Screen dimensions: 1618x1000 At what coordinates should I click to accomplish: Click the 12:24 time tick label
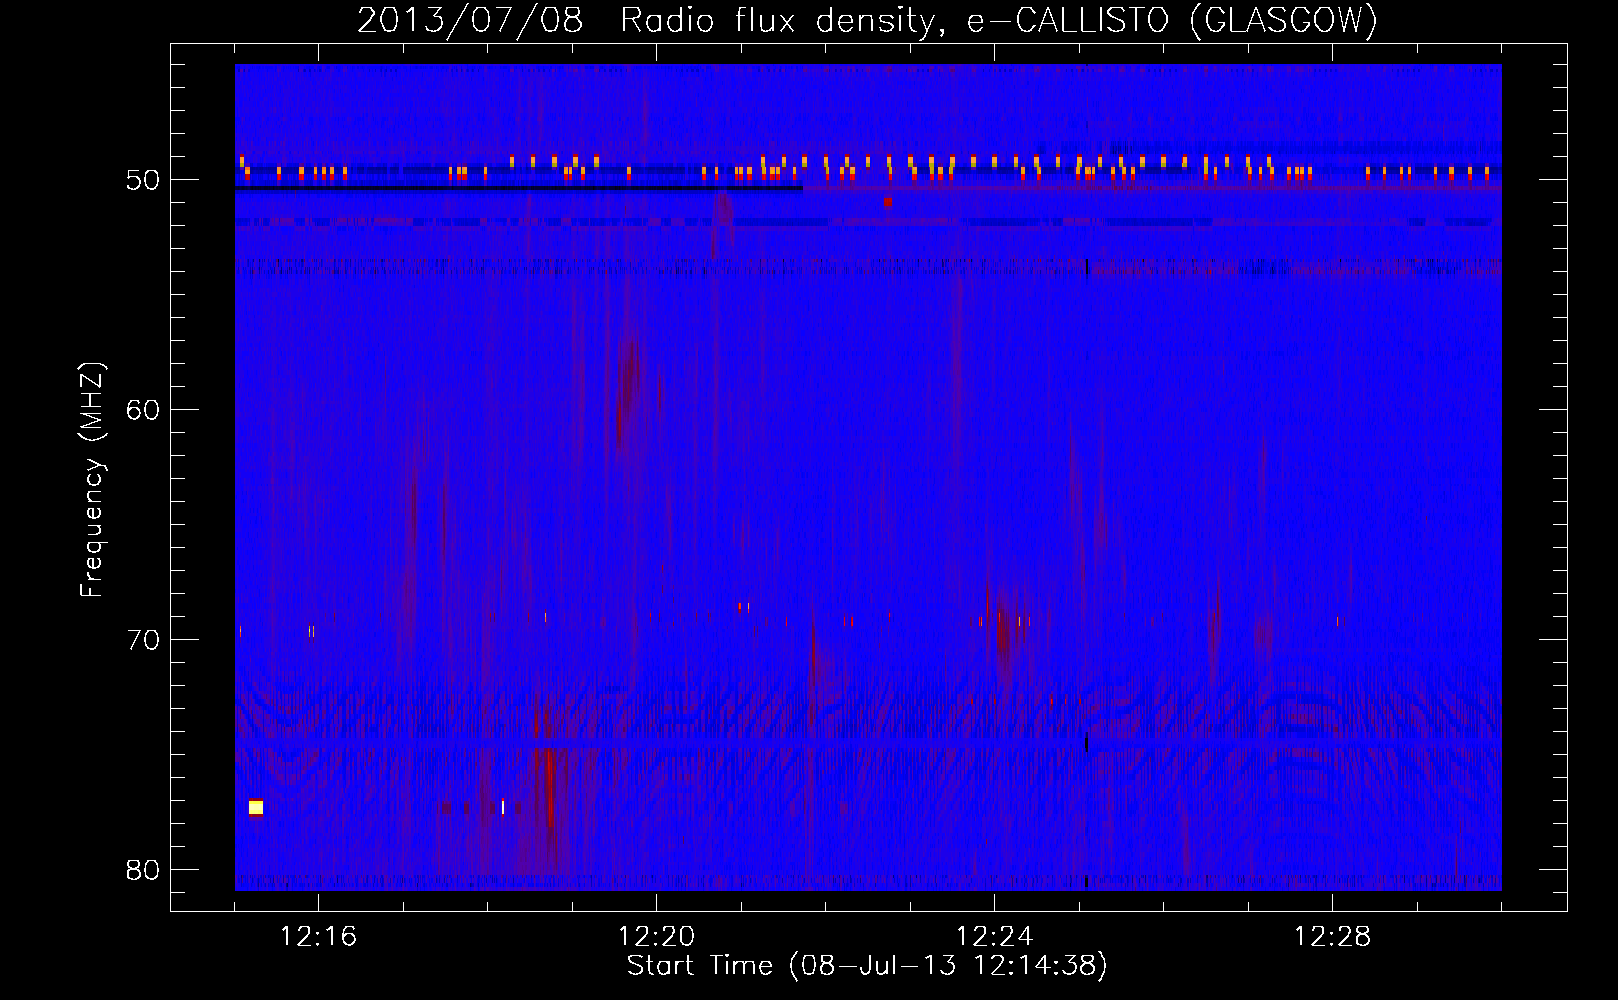point(994,937)
